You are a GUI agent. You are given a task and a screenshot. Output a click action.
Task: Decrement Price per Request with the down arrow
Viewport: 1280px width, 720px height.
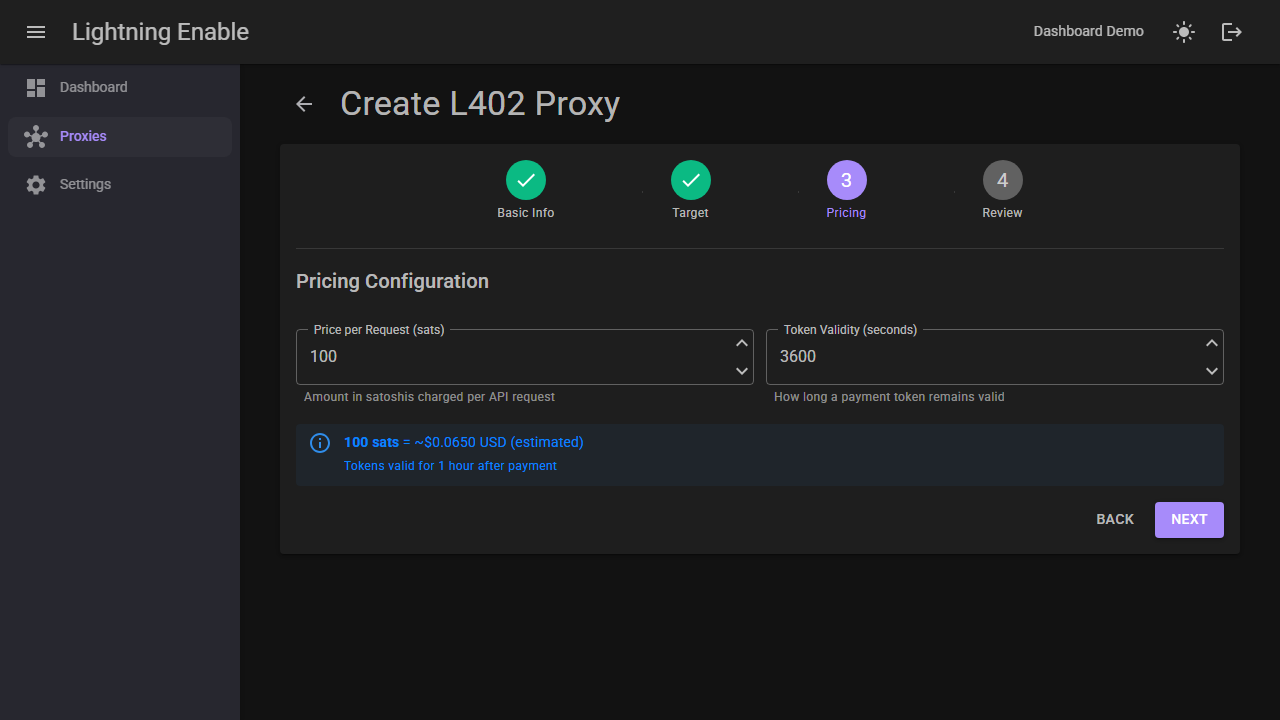pyautogui.click(x=742, y=371)
